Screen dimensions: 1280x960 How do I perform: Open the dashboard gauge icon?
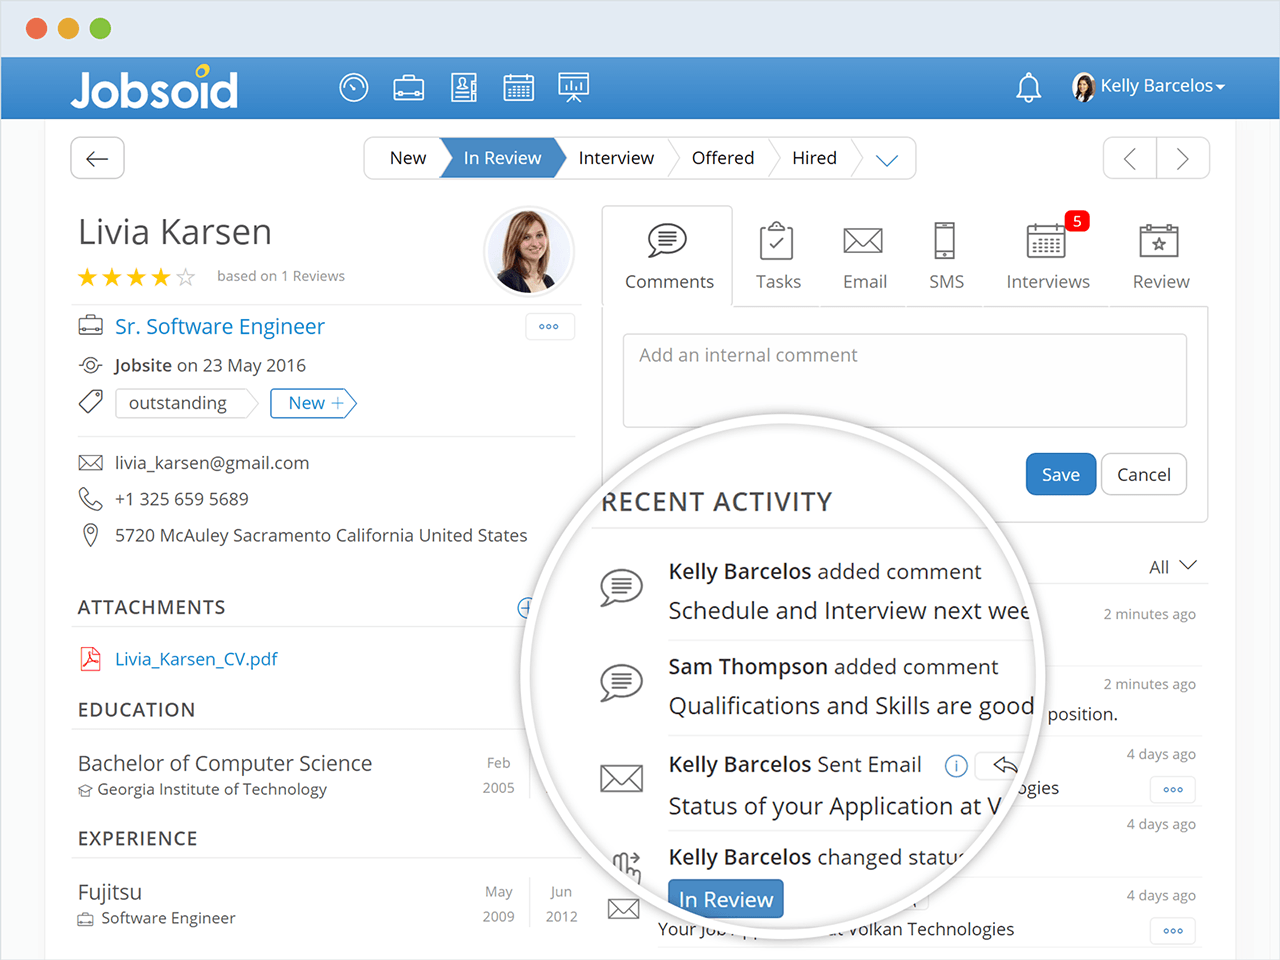354,88
